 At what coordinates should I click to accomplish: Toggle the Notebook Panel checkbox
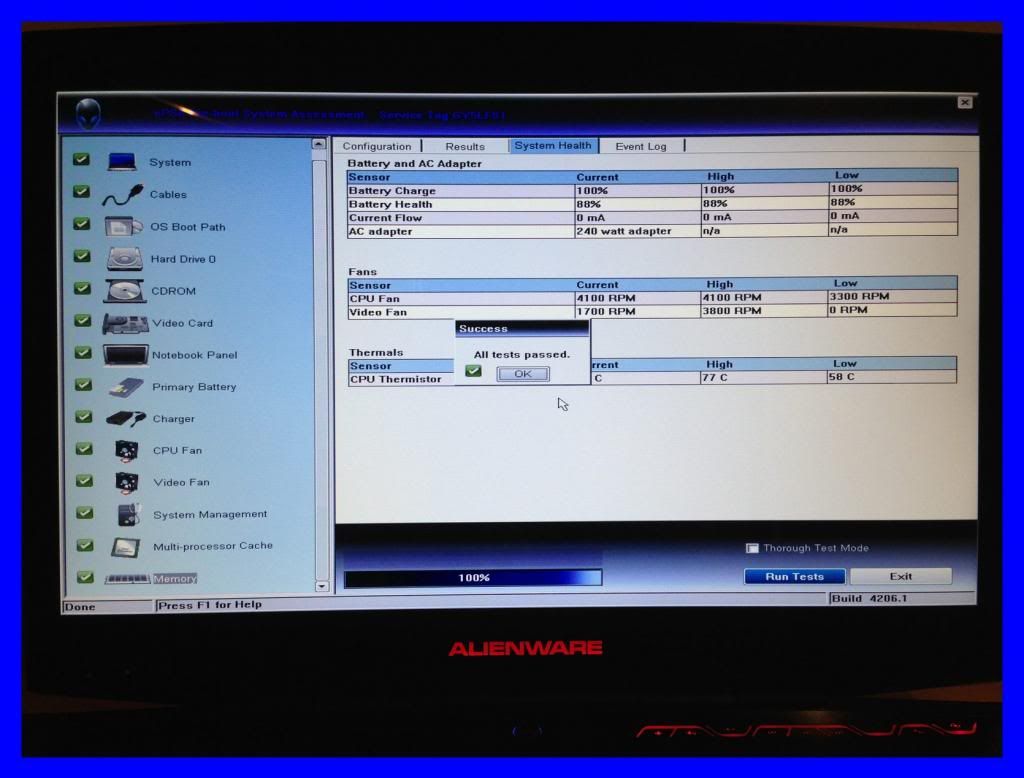point(83,352)
